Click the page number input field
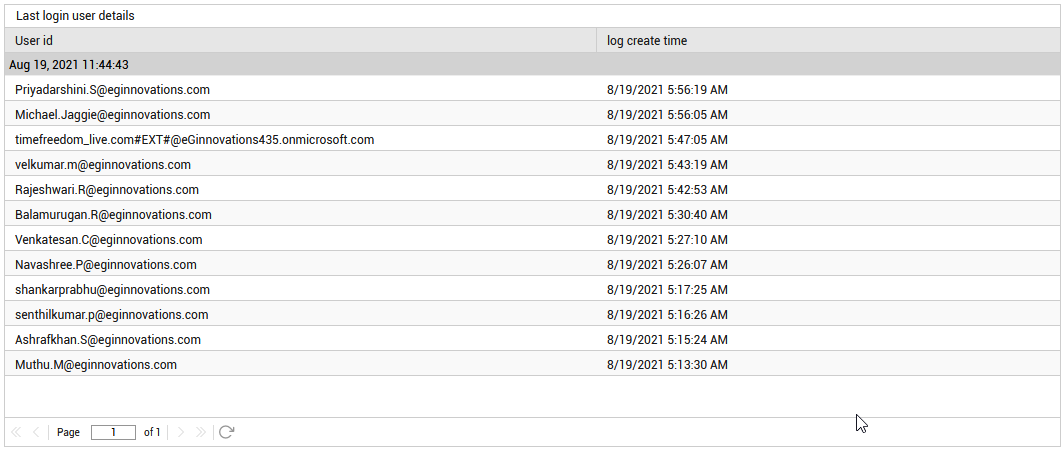Viewport: 1064px width, 451px height. tap(113, 432)
